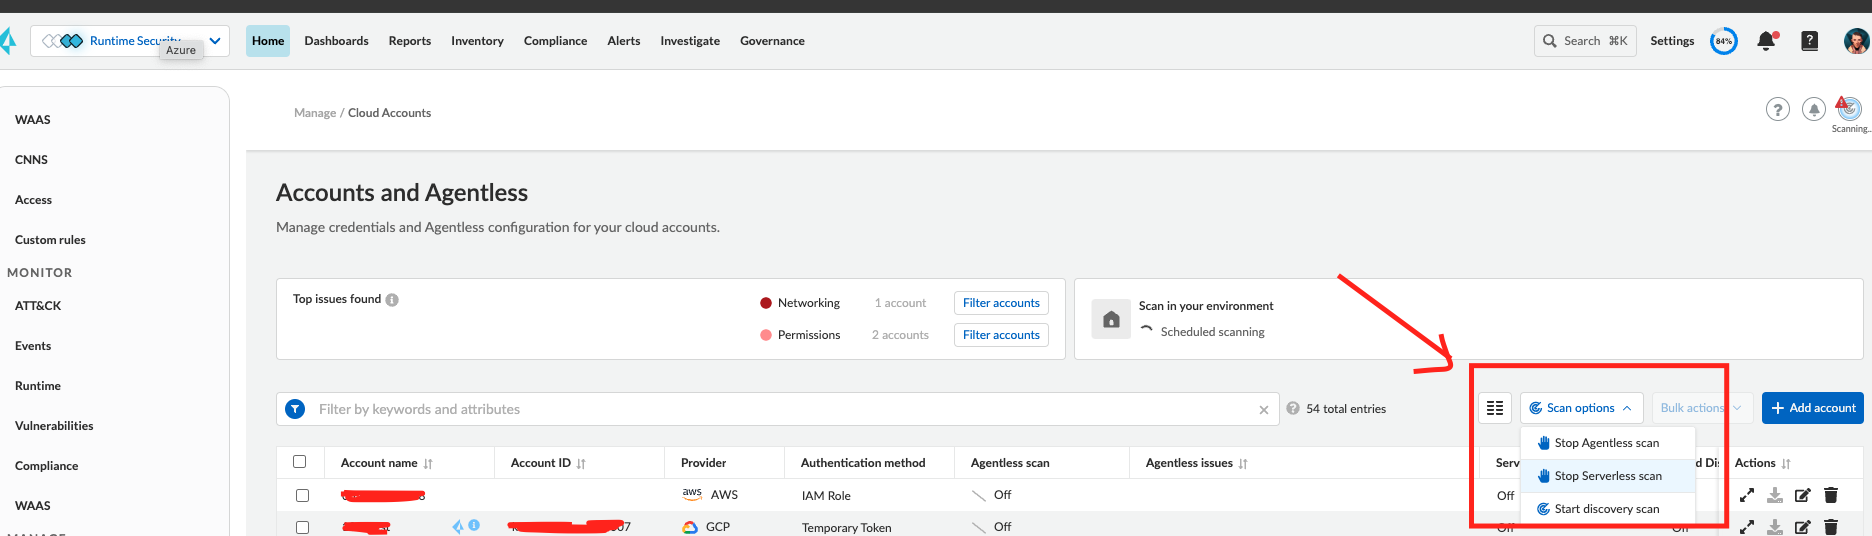Click the column layout view icon
This screenshot has height=536, width=1872.
1495,408
